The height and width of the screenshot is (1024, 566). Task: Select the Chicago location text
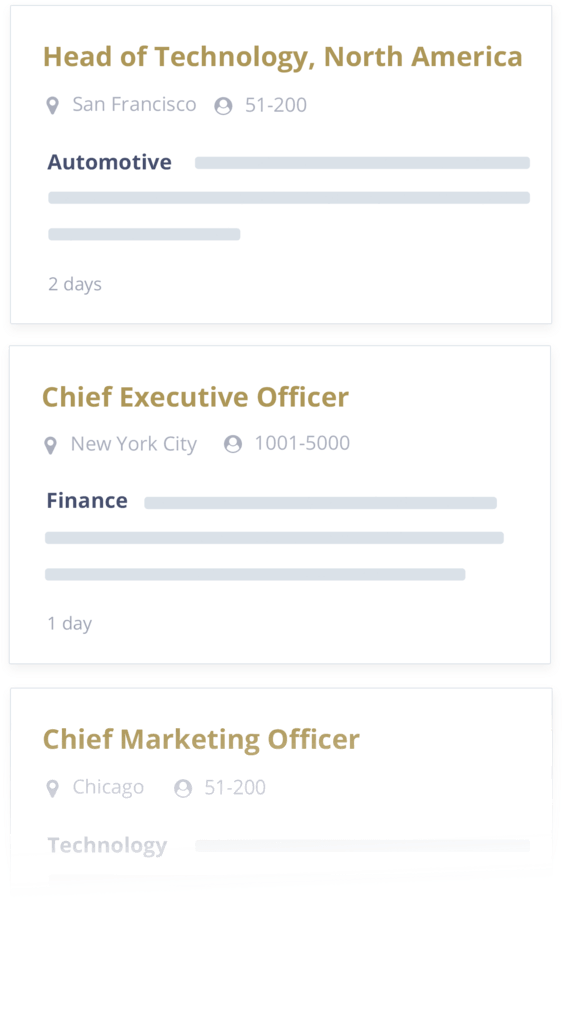108,787
